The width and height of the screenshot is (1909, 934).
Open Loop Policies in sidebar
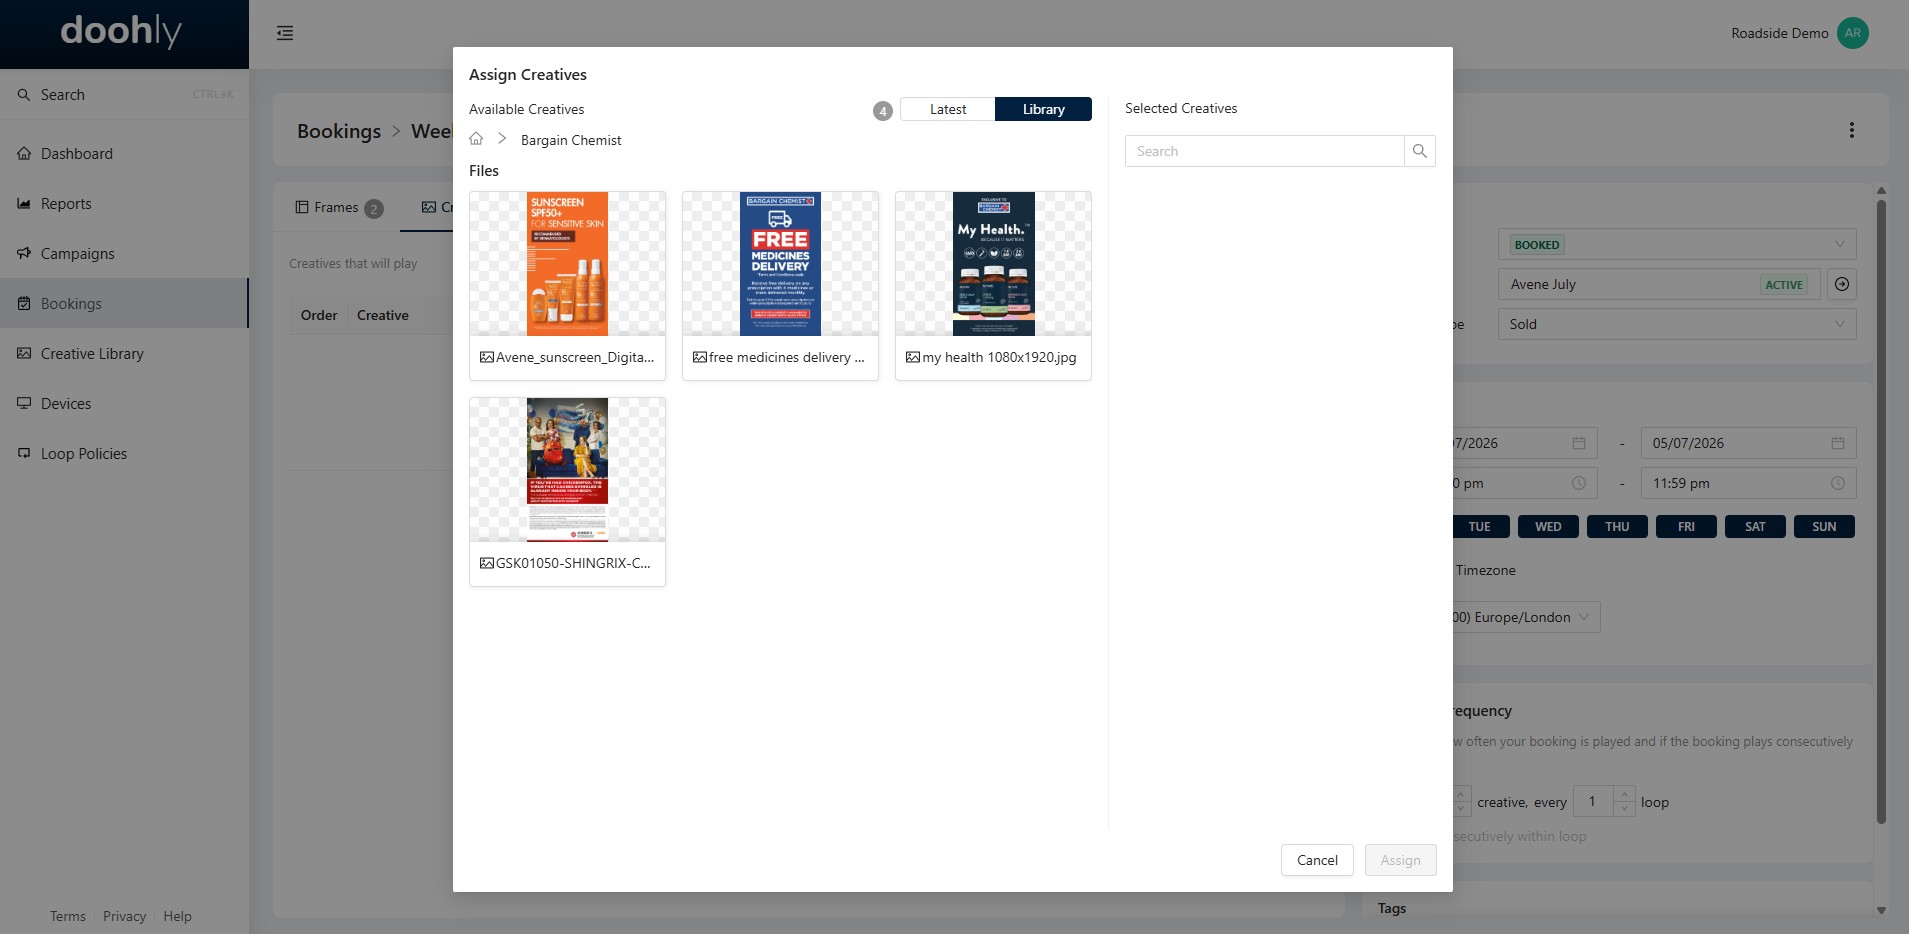pos(124,454)
